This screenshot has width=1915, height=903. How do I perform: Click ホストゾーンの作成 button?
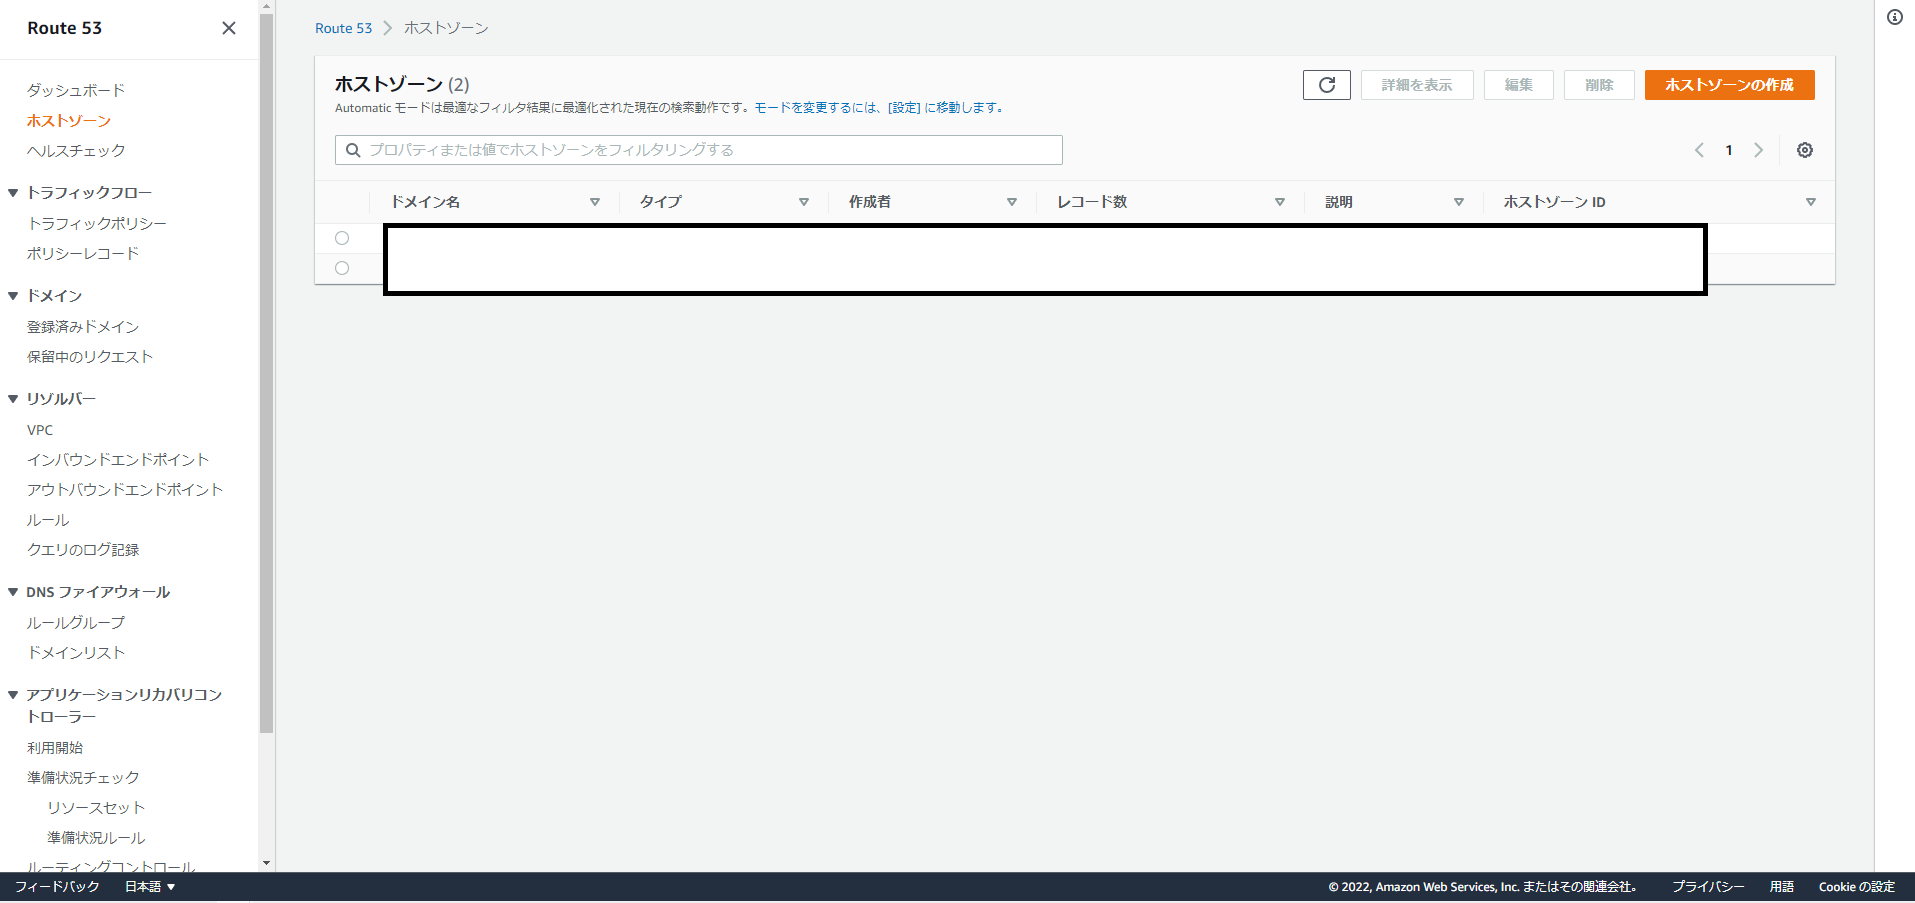pos(1729,85)
